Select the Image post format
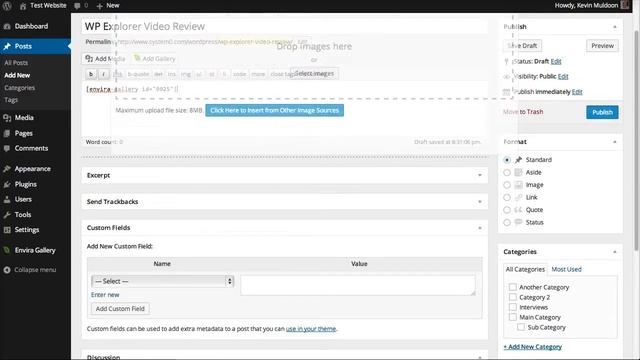 pyautogui.click(x=507, y=185)
